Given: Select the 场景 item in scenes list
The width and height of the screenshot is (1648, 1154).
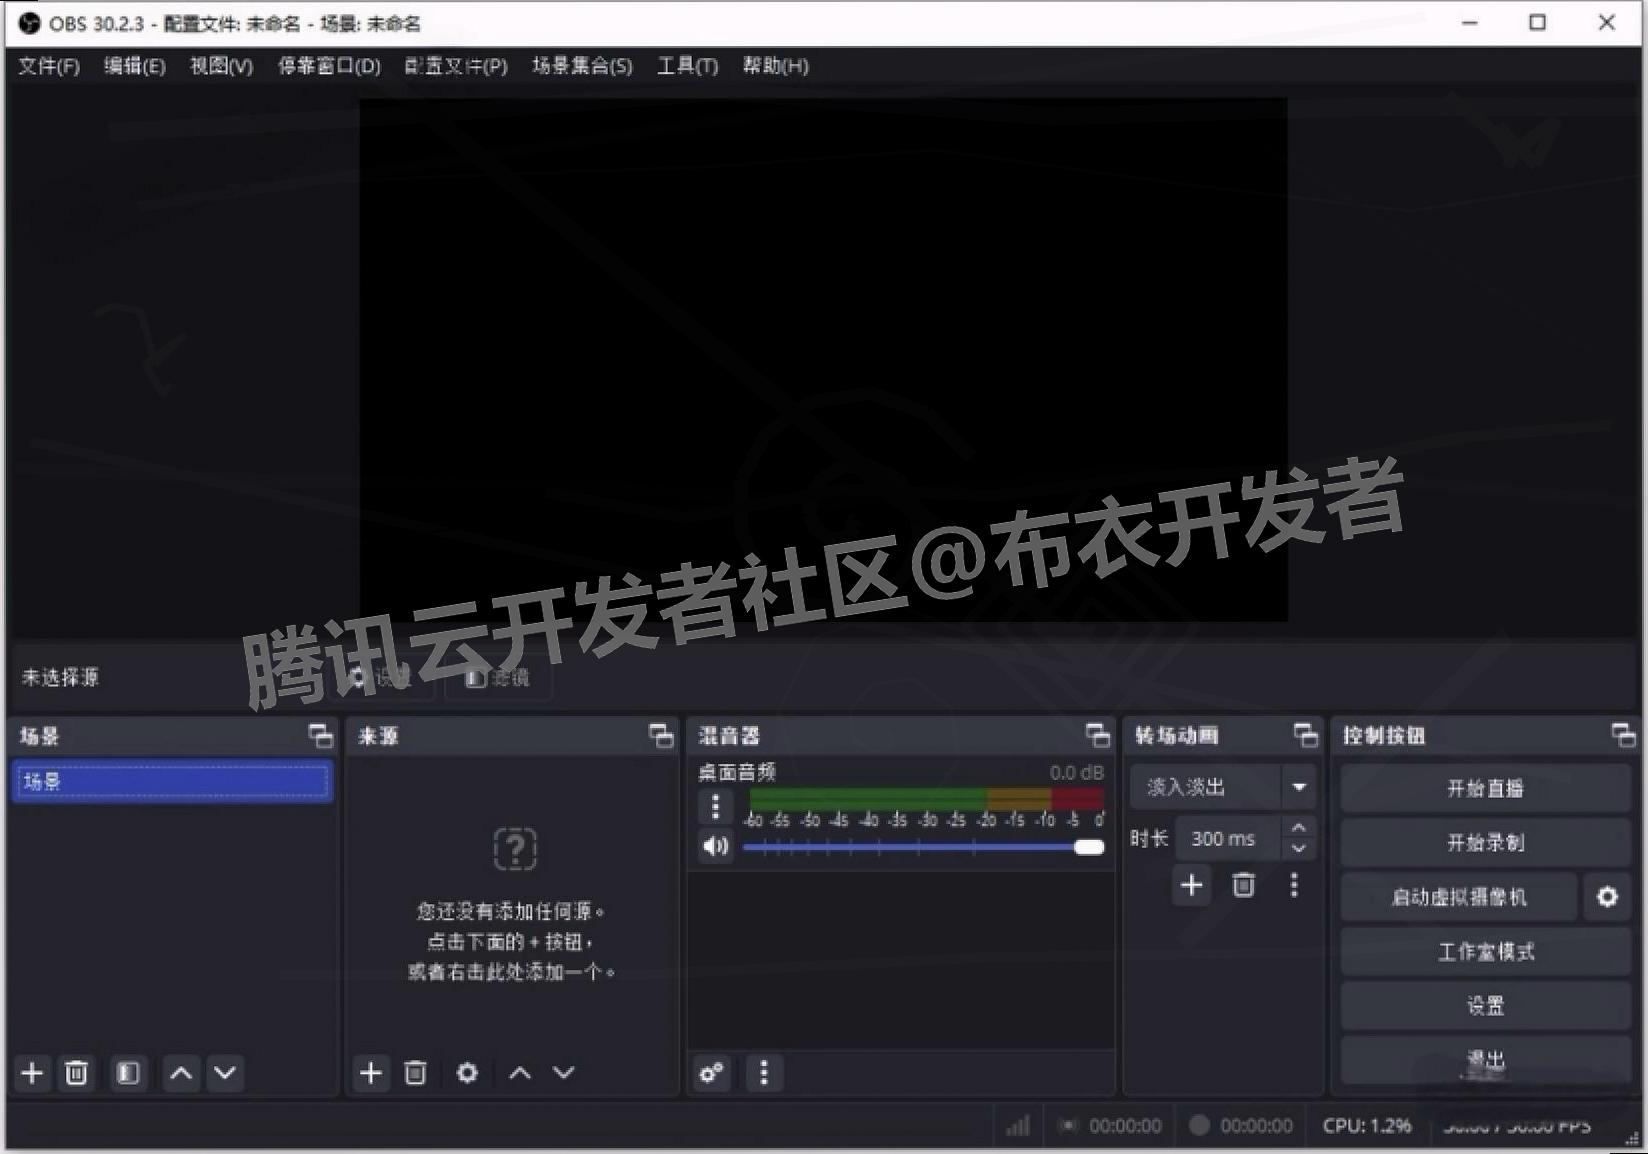Looking at the screenshot, I should click(172, 781).
